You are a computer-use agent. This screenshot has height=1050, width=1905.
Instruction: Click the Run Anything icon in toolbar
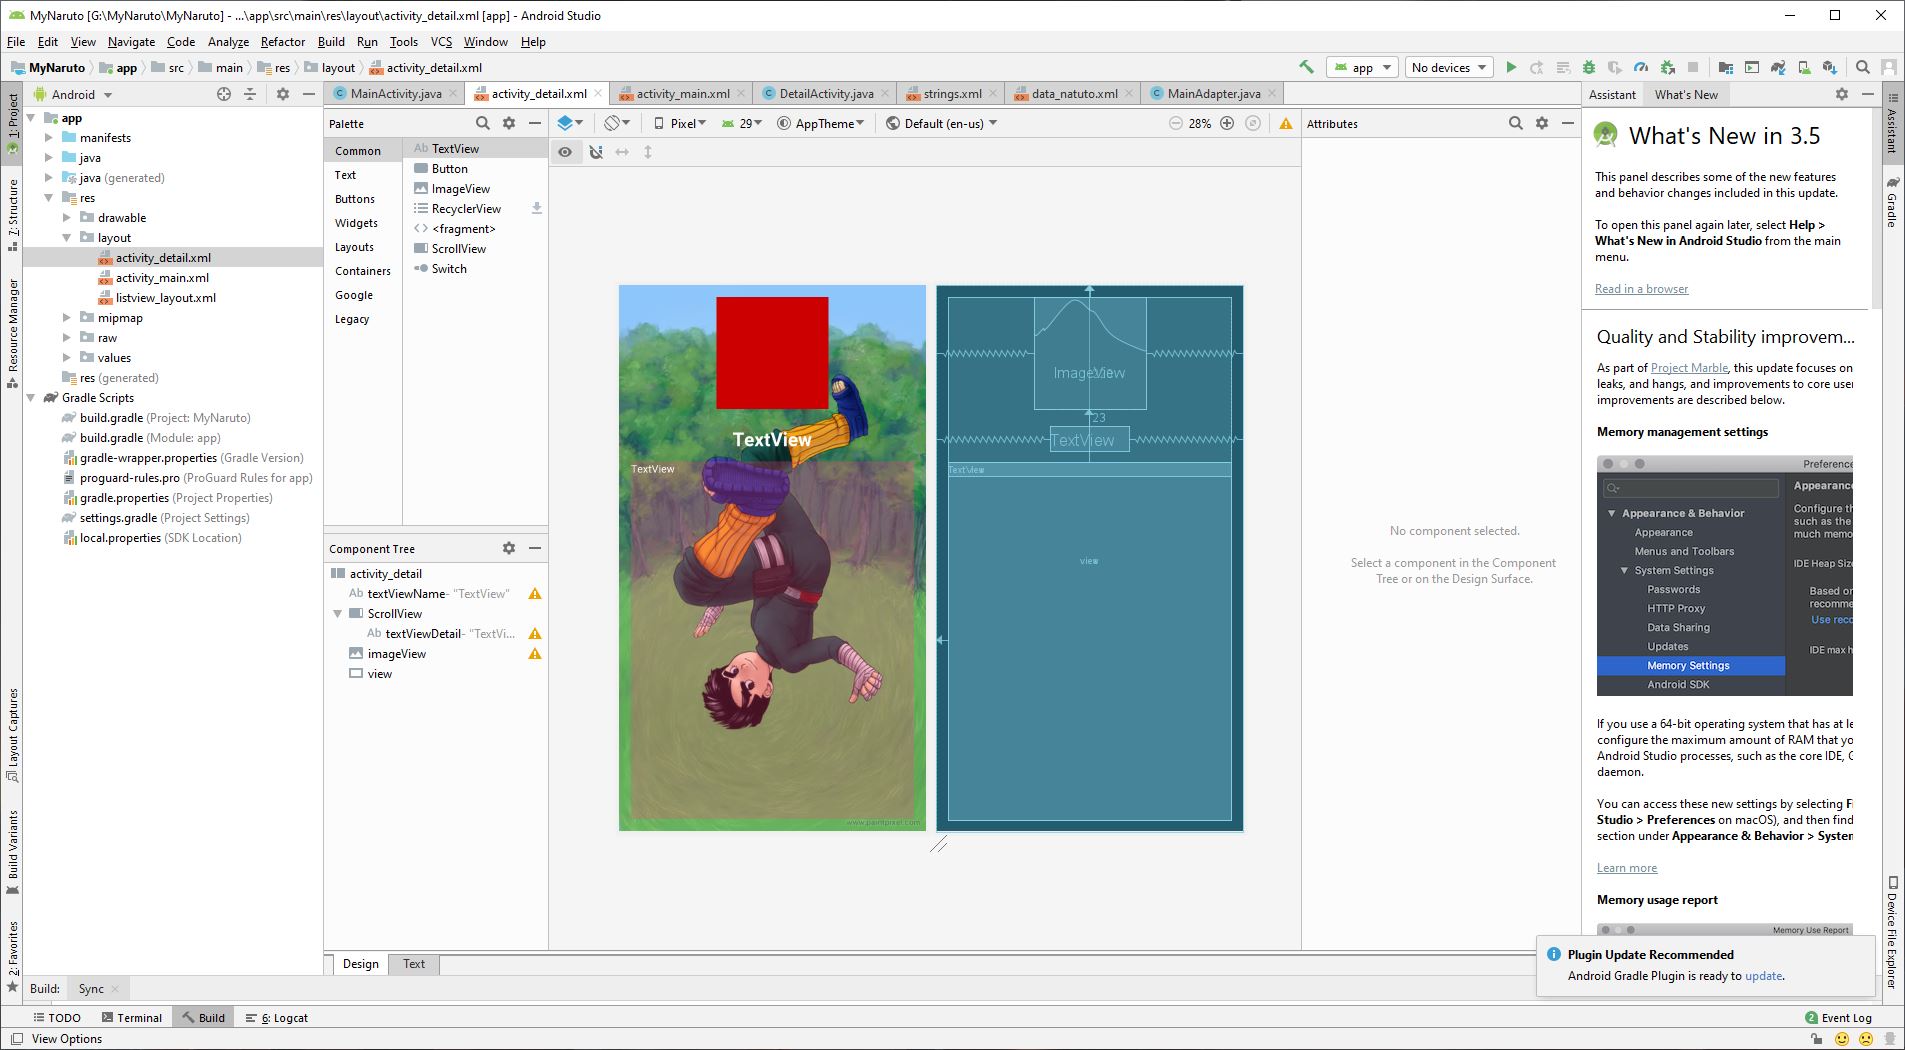click(1752, 67)
